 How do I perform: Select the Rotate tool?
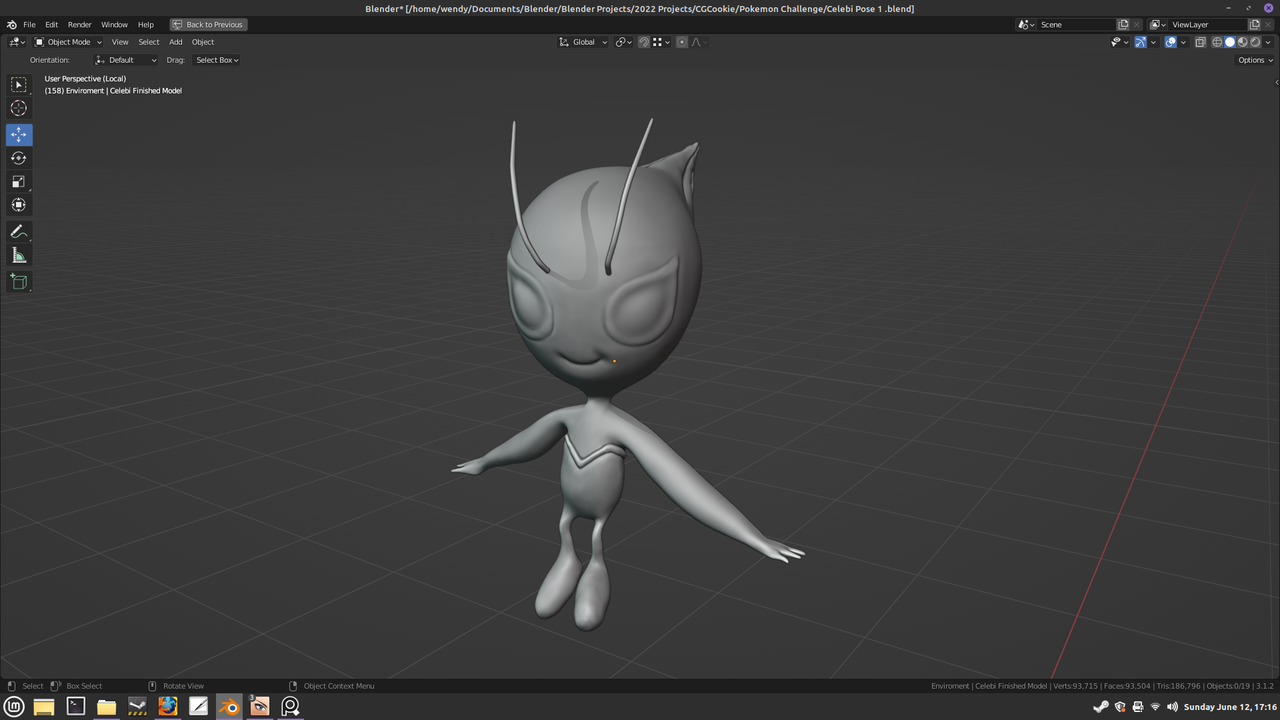coord(19,157)
